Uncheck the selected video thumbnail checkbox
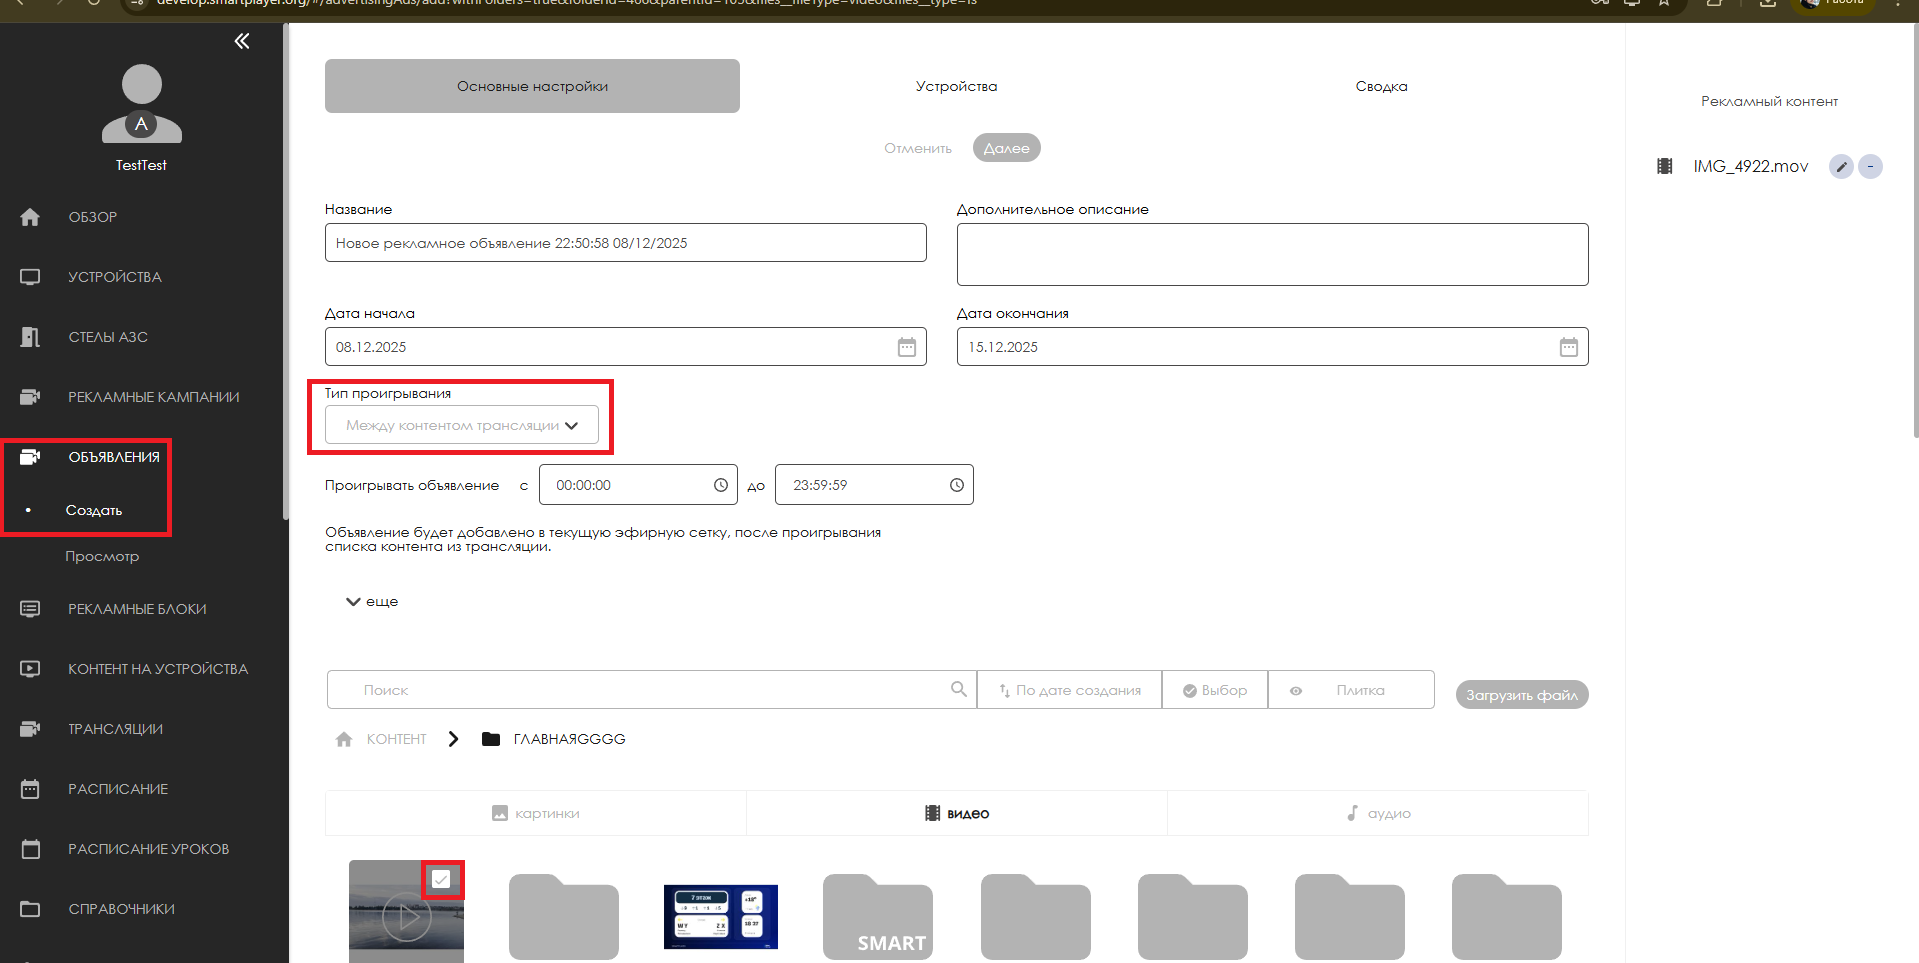This screenshot has height=963, width=1919. (441, 880)
